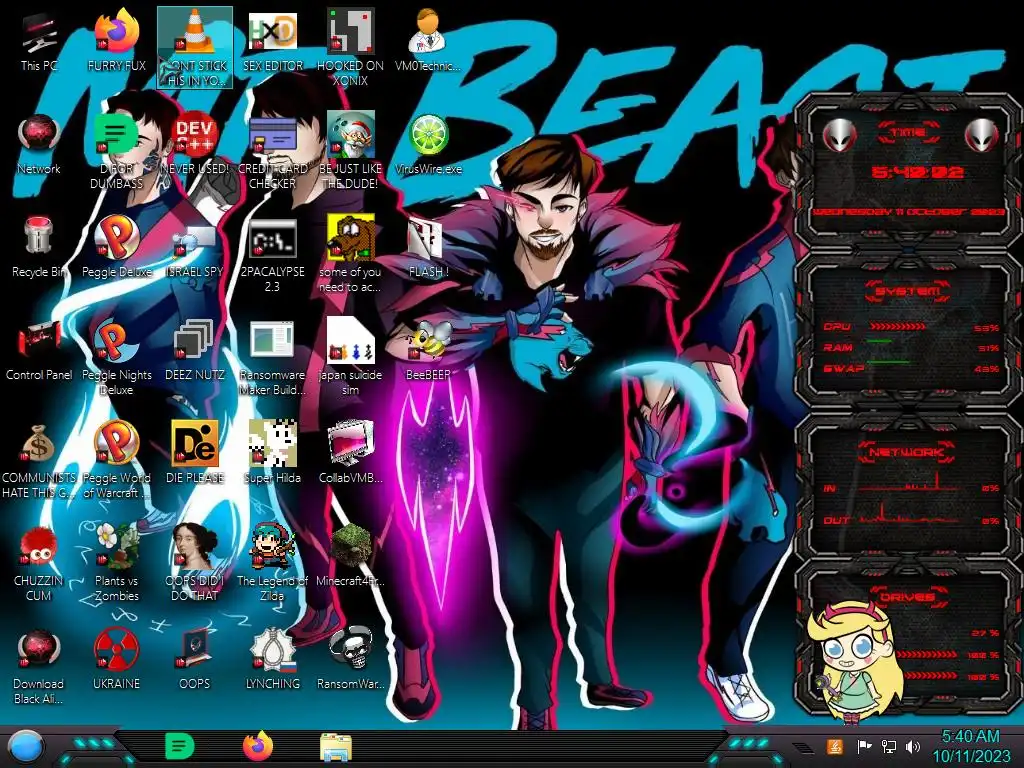Open the HxD hex editor shortcut
This screenshot has height=768, width=1024.
click(272, 41)
